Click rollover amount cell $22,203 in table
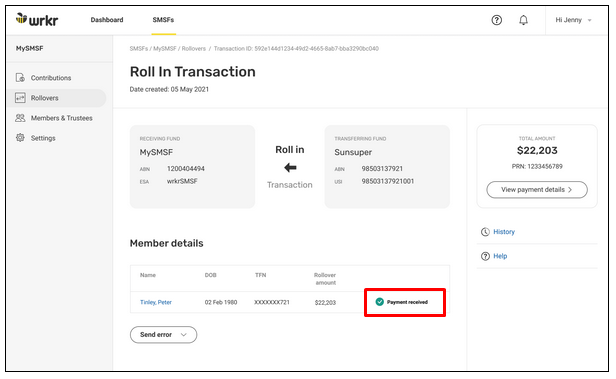Image resolution: width=616 pixels, height=379 pixels. 325,302
